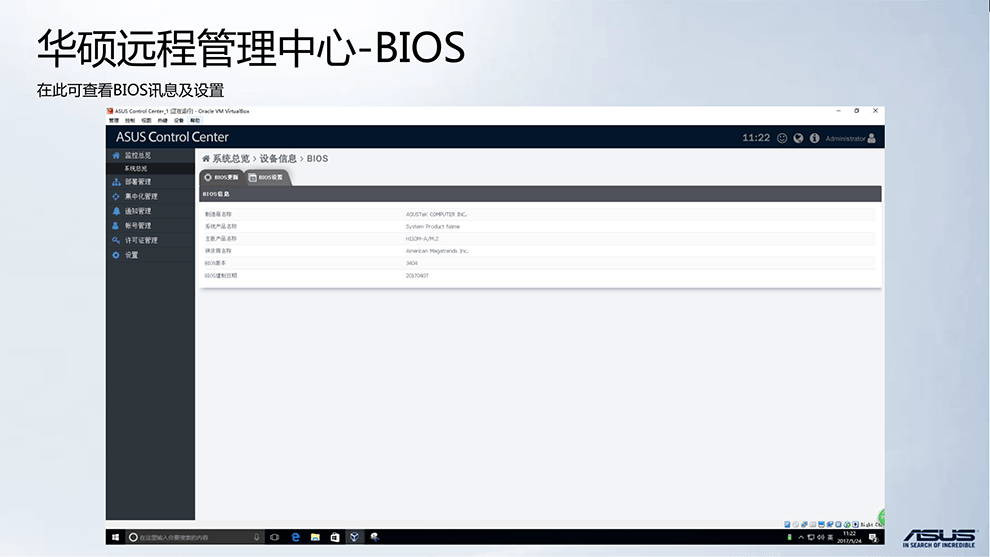990x557 pixels.
Task: Click the ASUS Control Center title
Action: 172,137
